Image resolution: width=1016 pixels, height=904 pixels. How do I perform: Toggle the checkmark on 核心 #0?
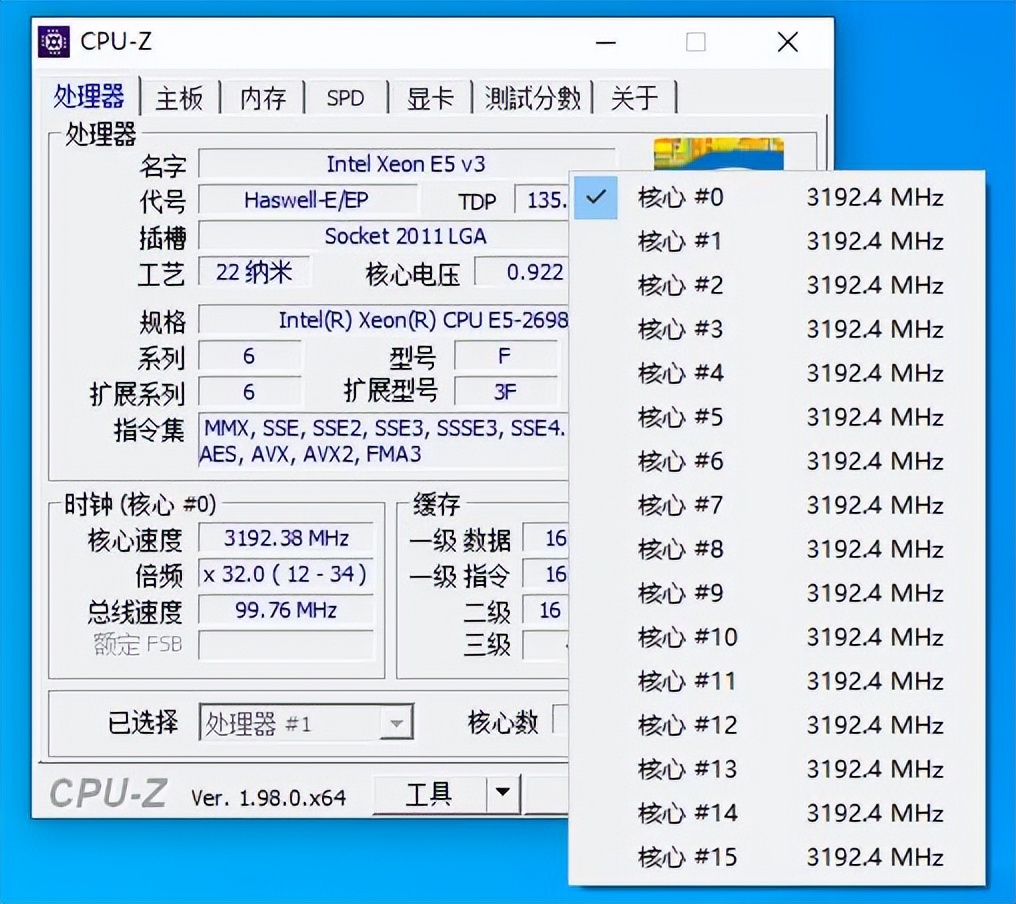point(596,198)
